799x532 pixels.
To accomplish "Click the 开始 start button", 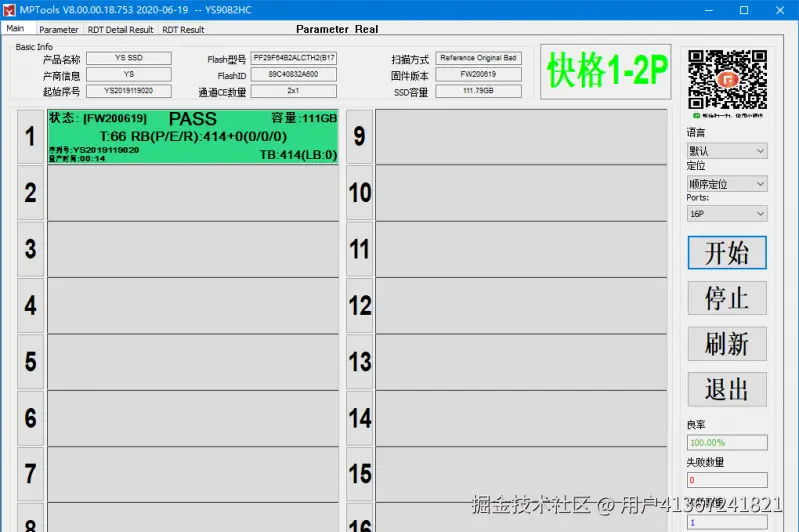I will click(x=727, y=252).
